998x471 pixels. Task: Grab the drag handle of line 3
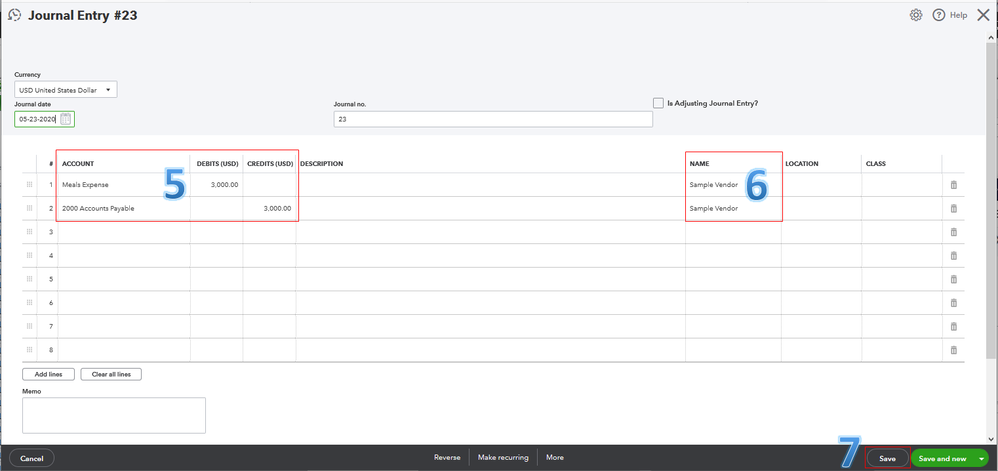coord(29,232)
